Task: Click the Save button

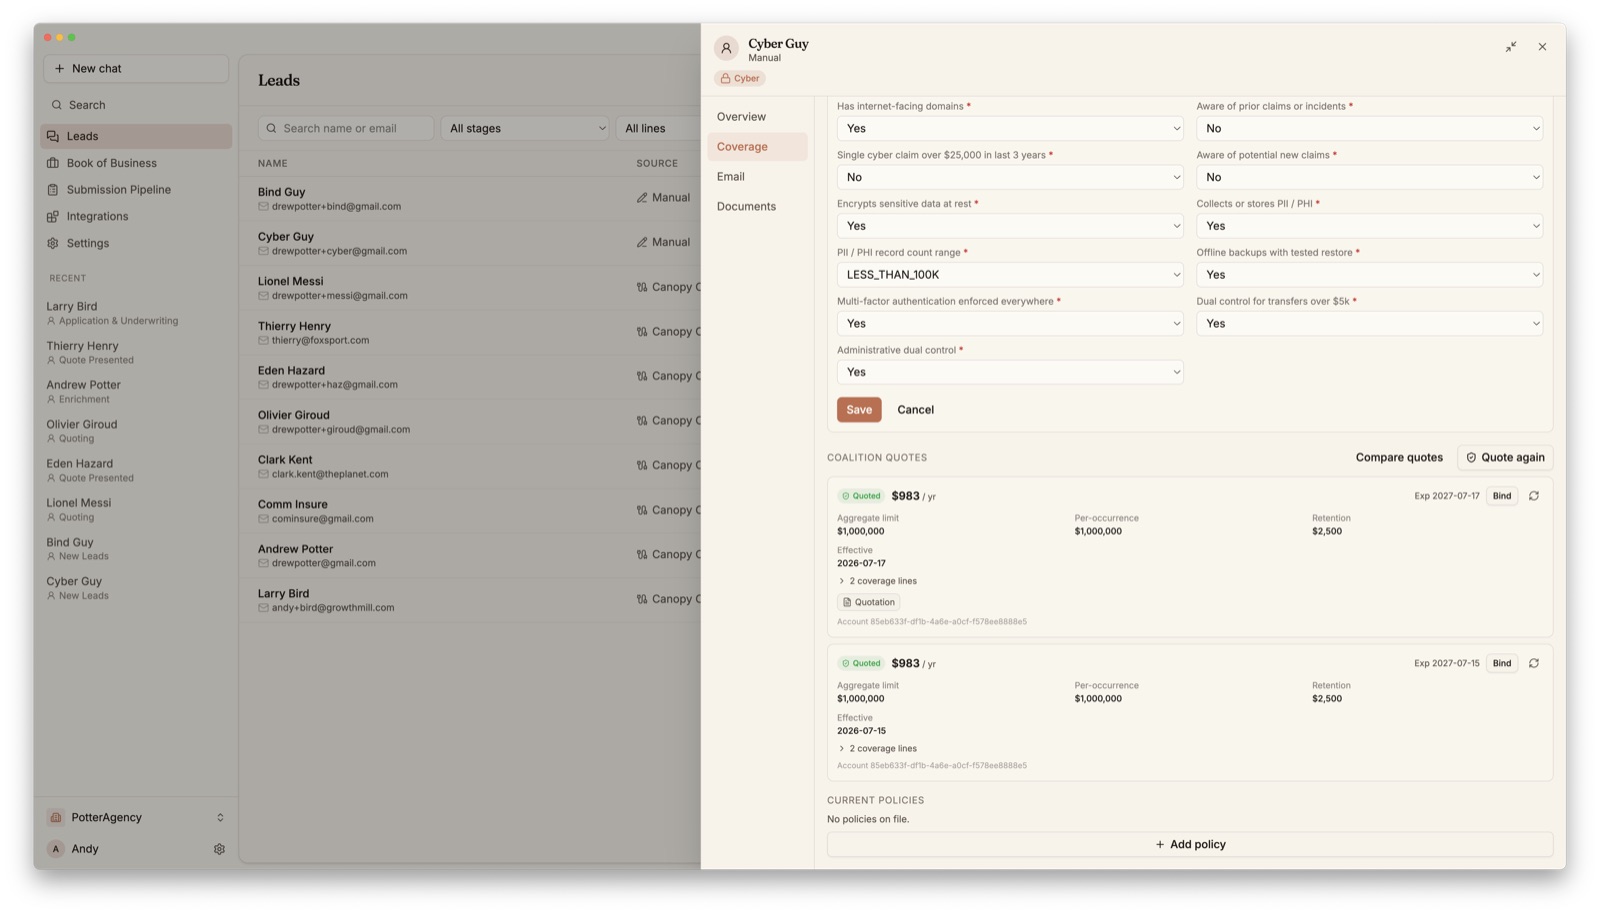Action: click(x=859, y=410)
